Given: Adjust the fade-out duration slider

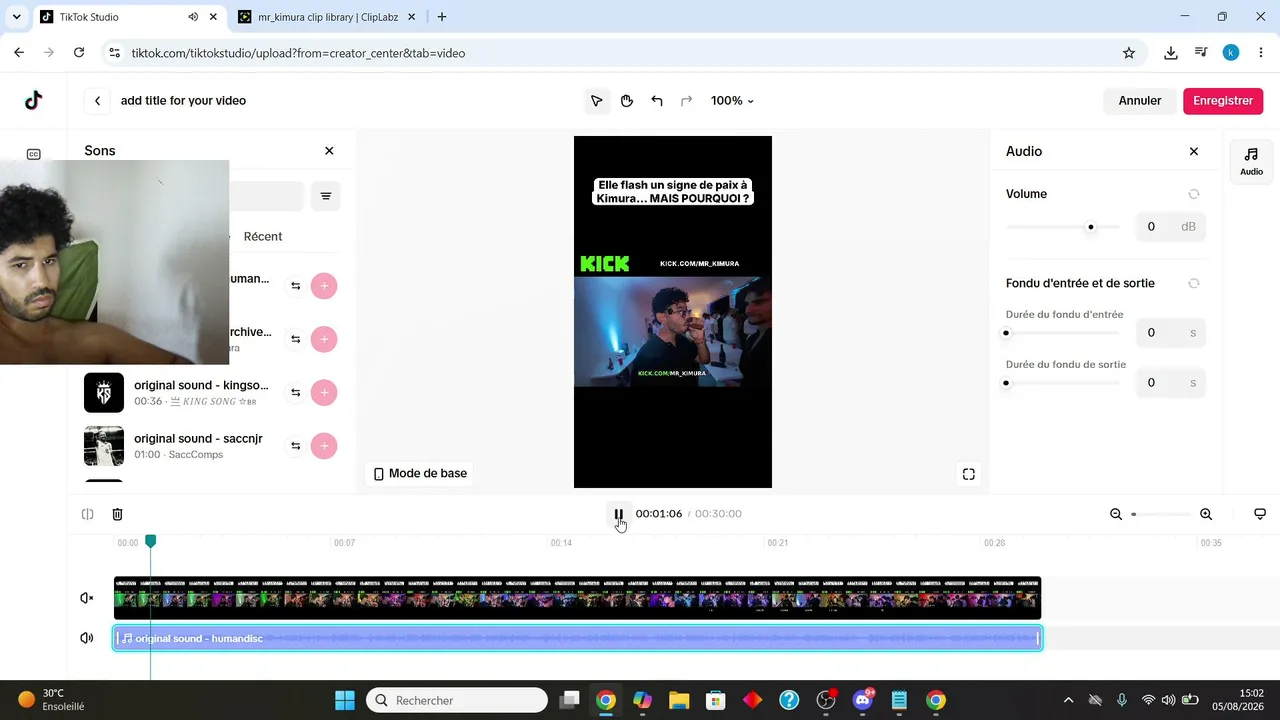Looking at the screenshot, I should (x=1006, y=383).
